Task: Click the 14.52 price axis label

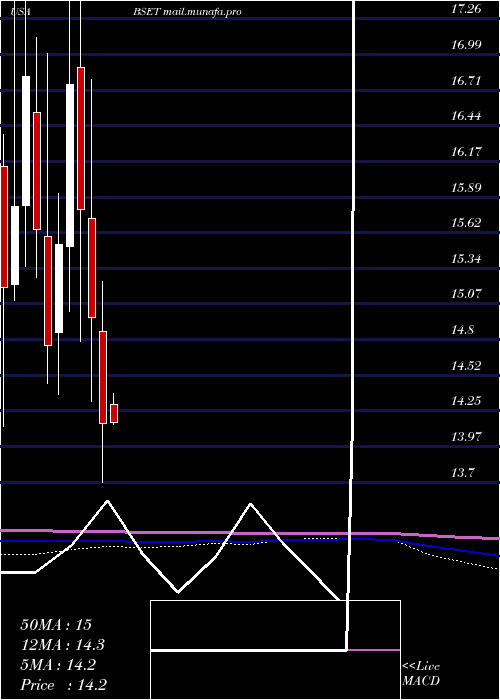Action: click(x=466, y=366)
